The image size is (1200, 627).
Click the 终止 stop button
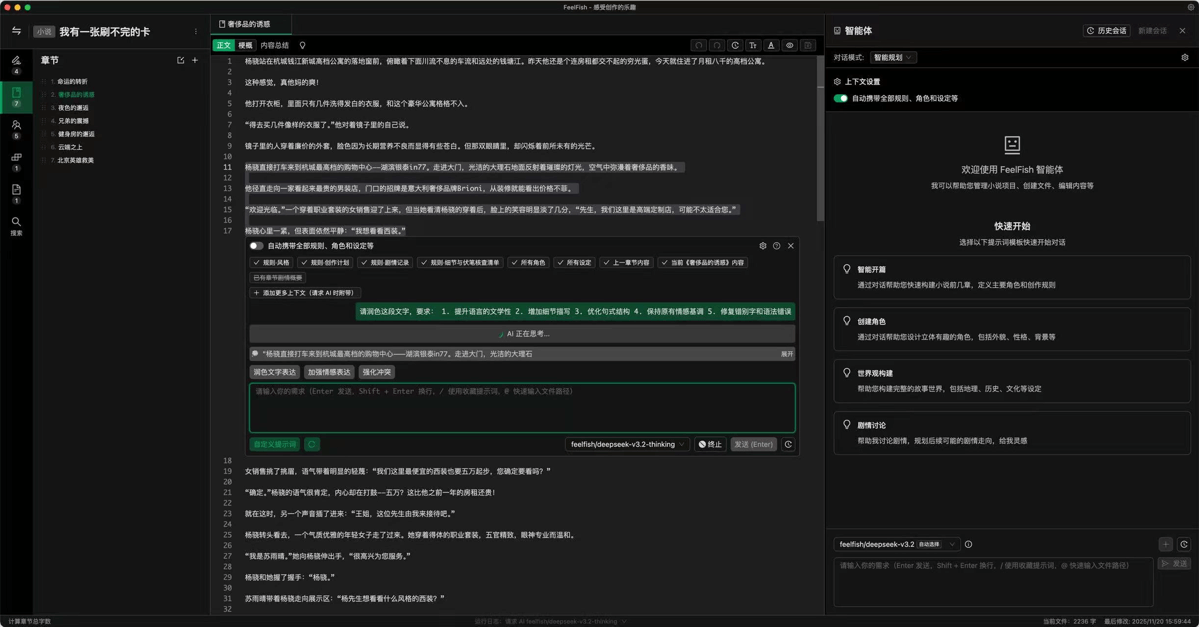coord(710,444)
